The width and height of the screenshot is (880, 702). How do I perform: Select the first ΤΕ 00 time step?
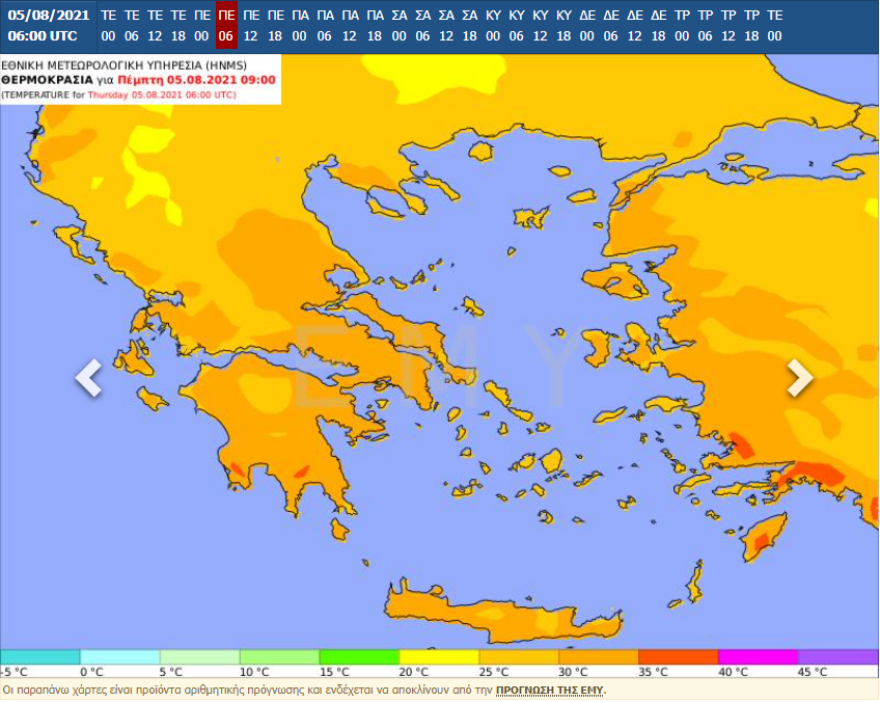pyautogui.click(x=109, y=26)
